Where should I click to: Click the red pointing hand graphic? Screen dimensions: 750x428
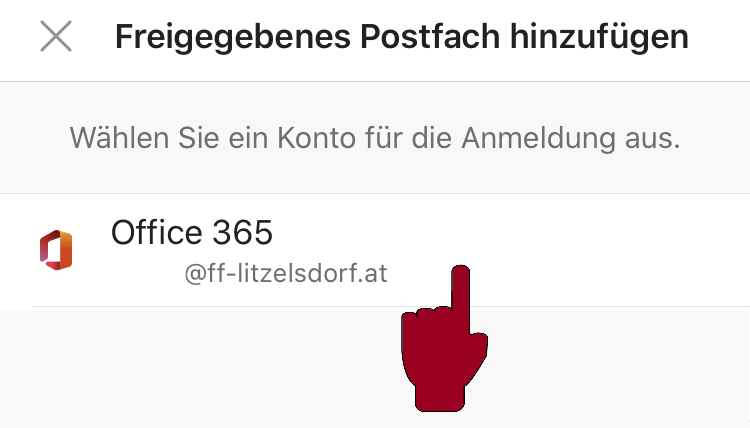pyautogui.click(x=444, y=338)
